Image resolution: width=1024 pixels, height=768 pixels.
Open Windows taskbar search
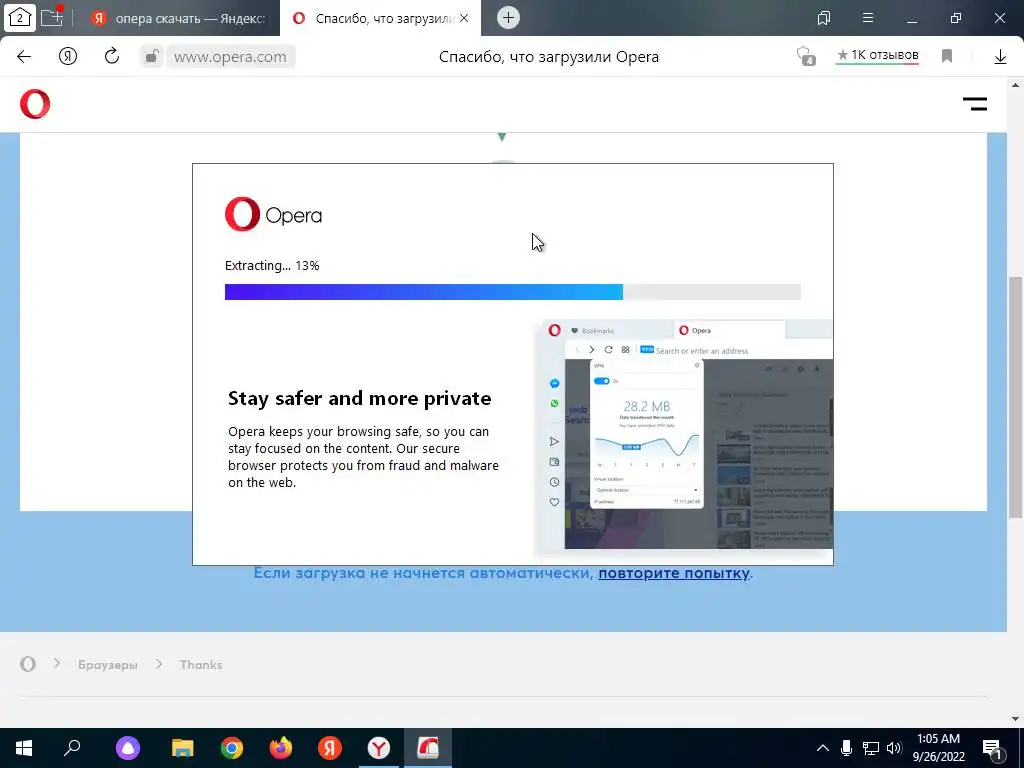point(72,747)
